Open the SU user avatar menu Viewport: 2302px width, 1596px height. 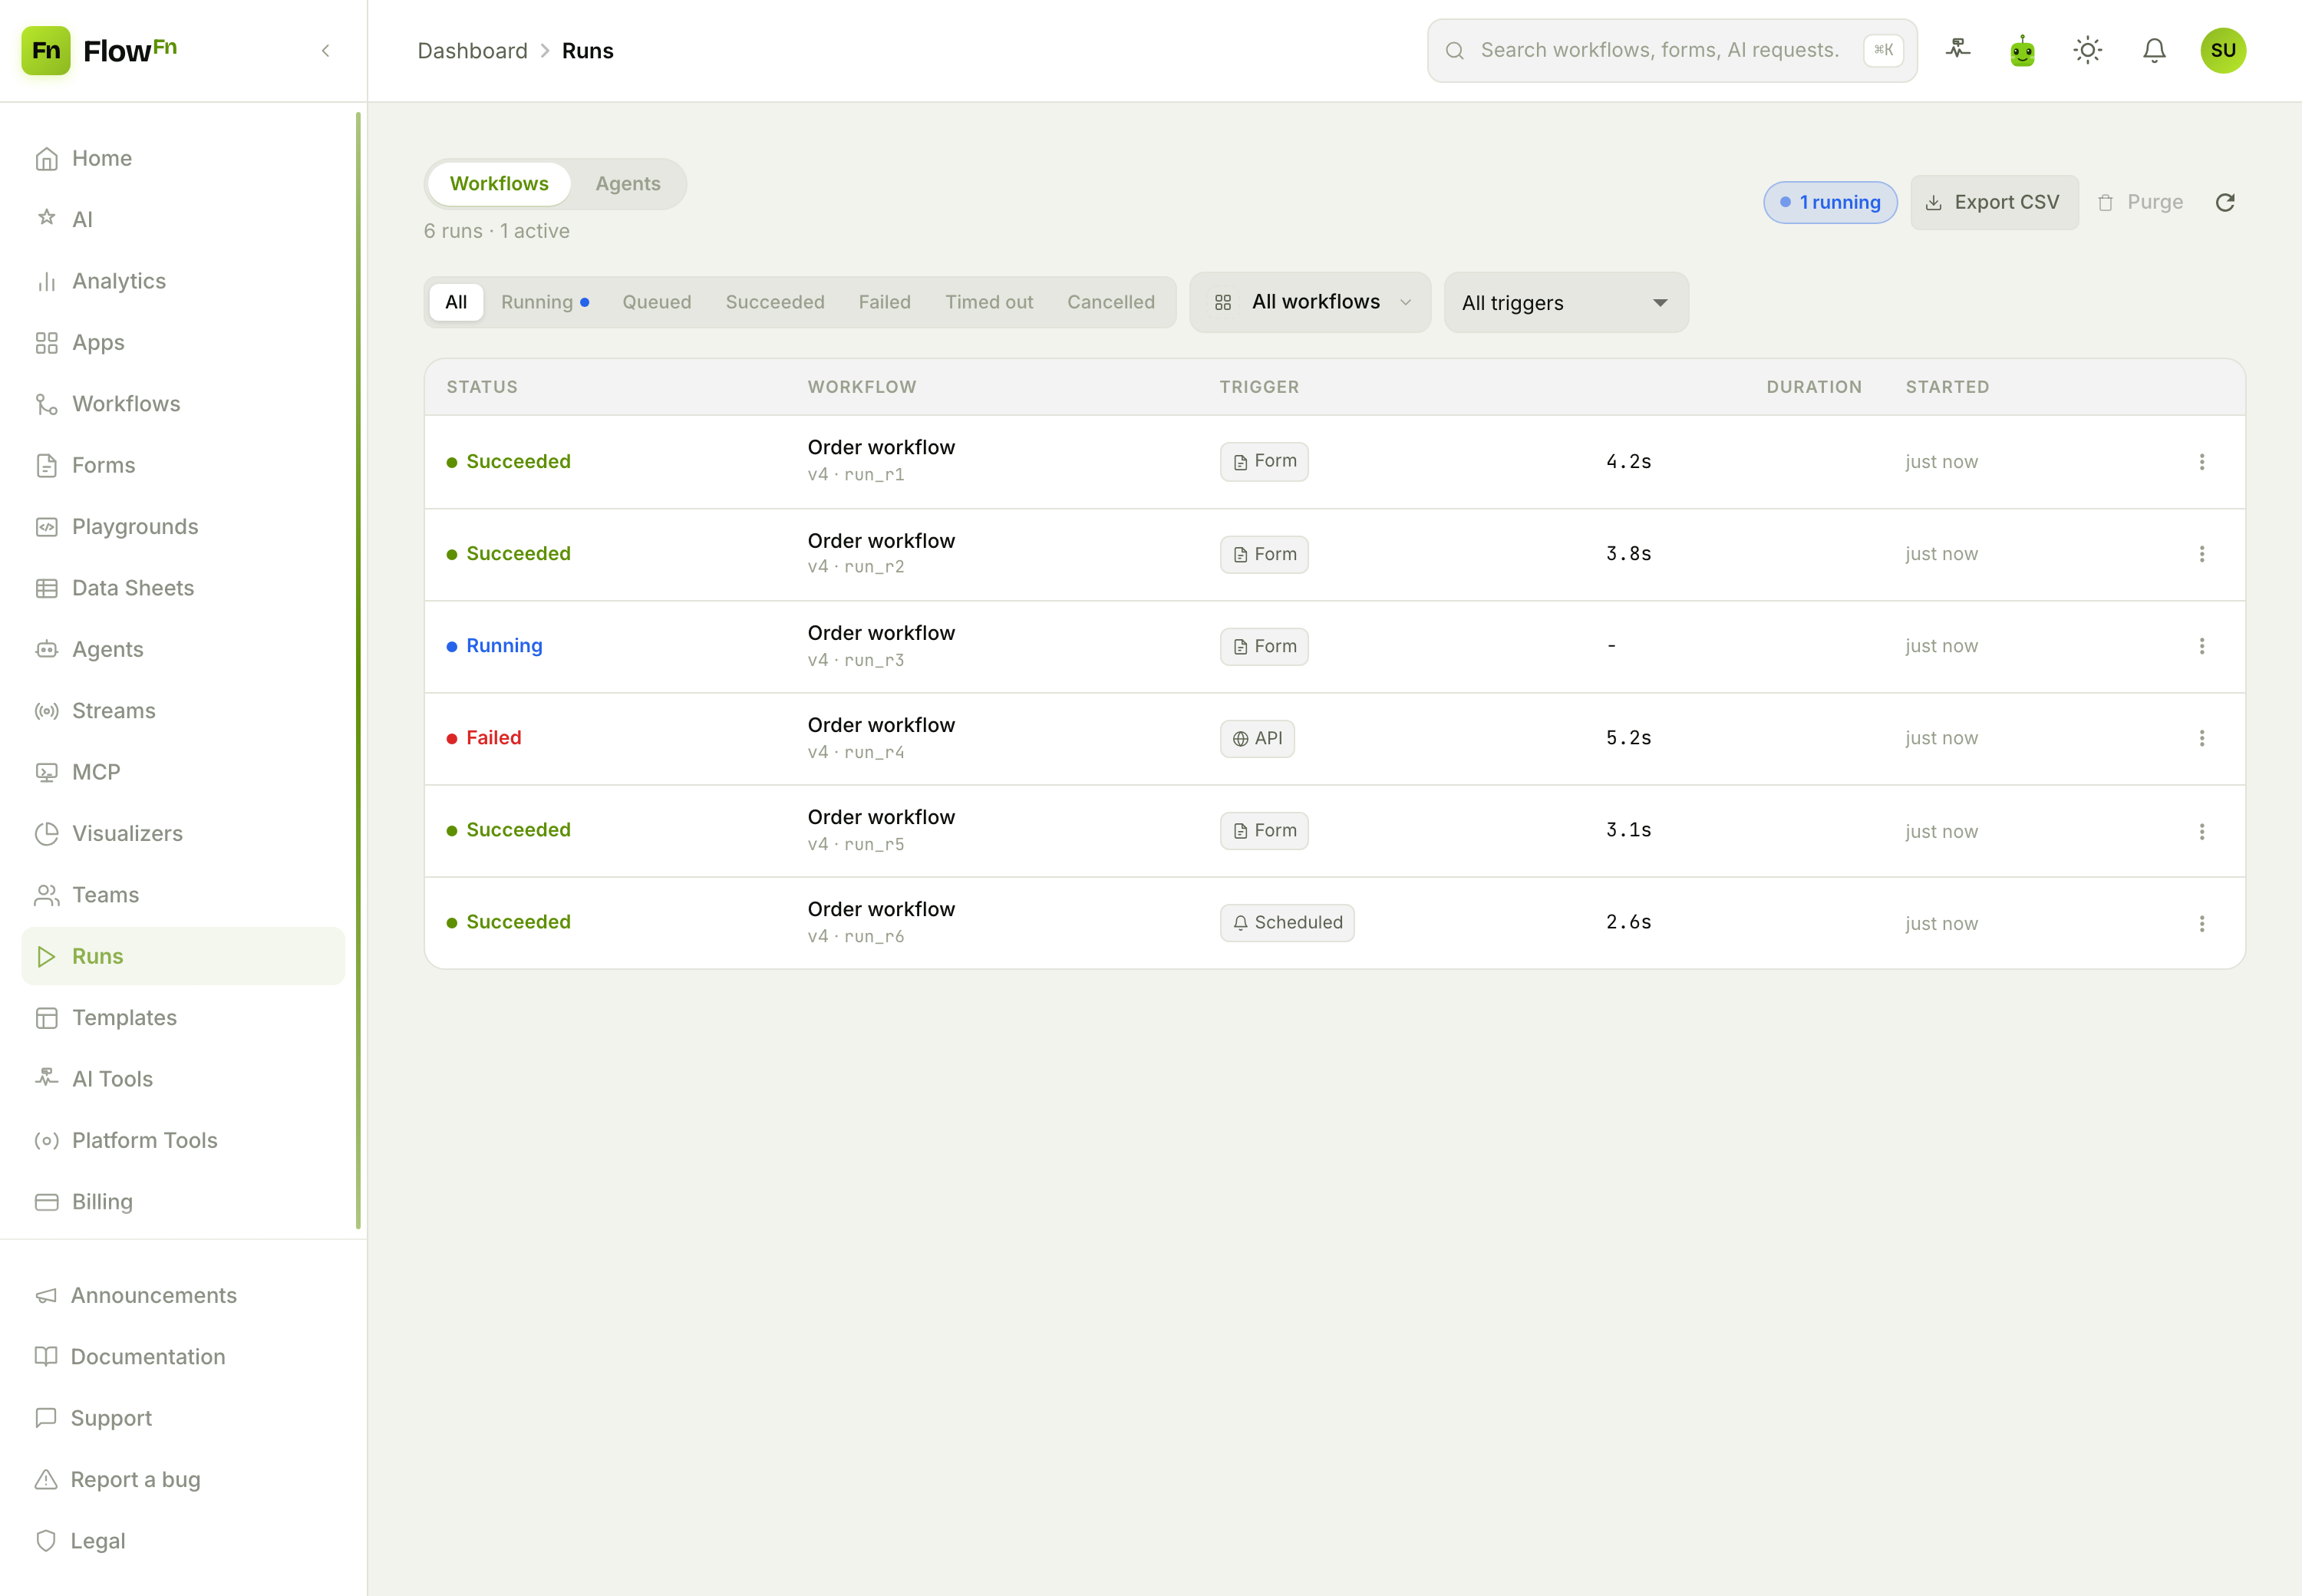click(x=2222, y=50)
